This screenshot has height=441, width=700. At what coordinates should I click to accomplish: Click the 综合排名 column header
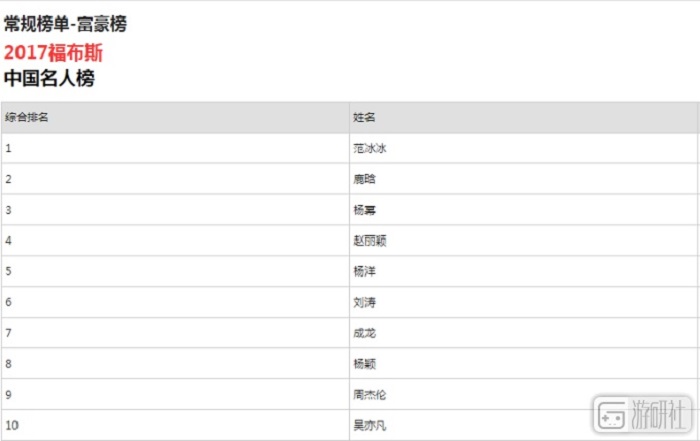coord(27,117)
